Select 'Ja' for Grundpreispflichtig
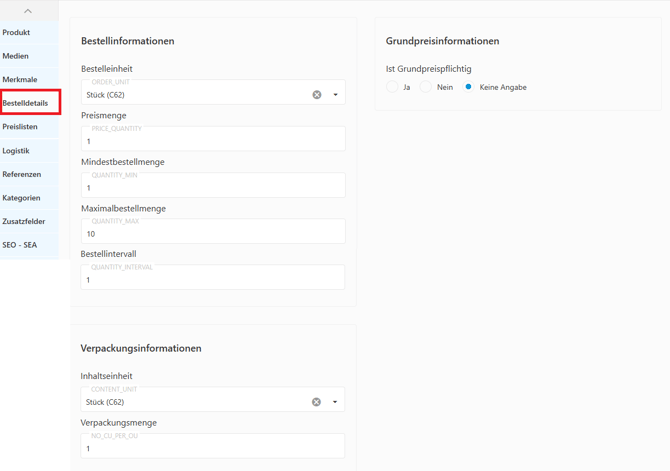Screen dimensions: 670x471 click(392, 87)
